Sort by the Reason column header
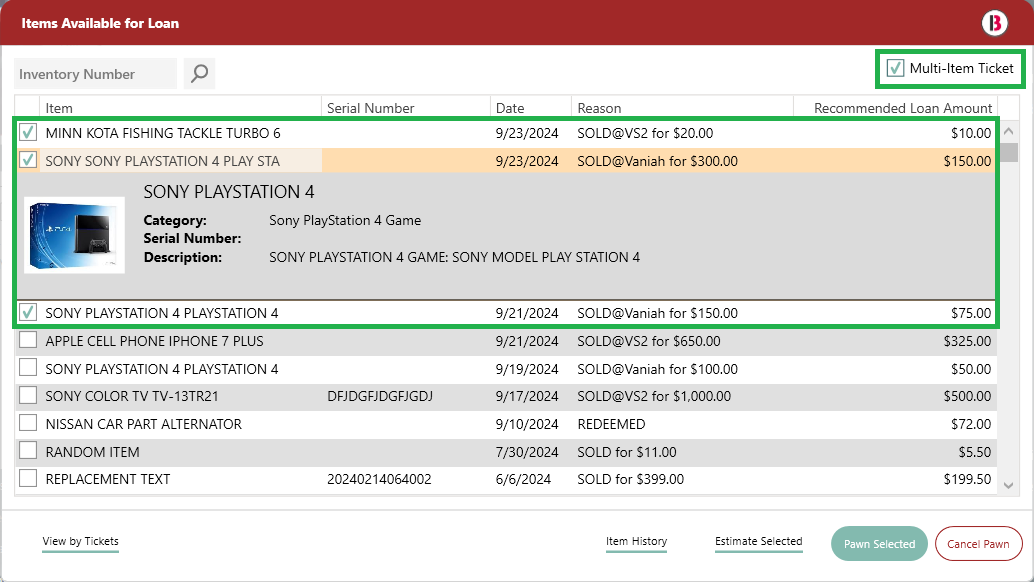Viewport: 1034px width, 582px height. tap(683, 107)
